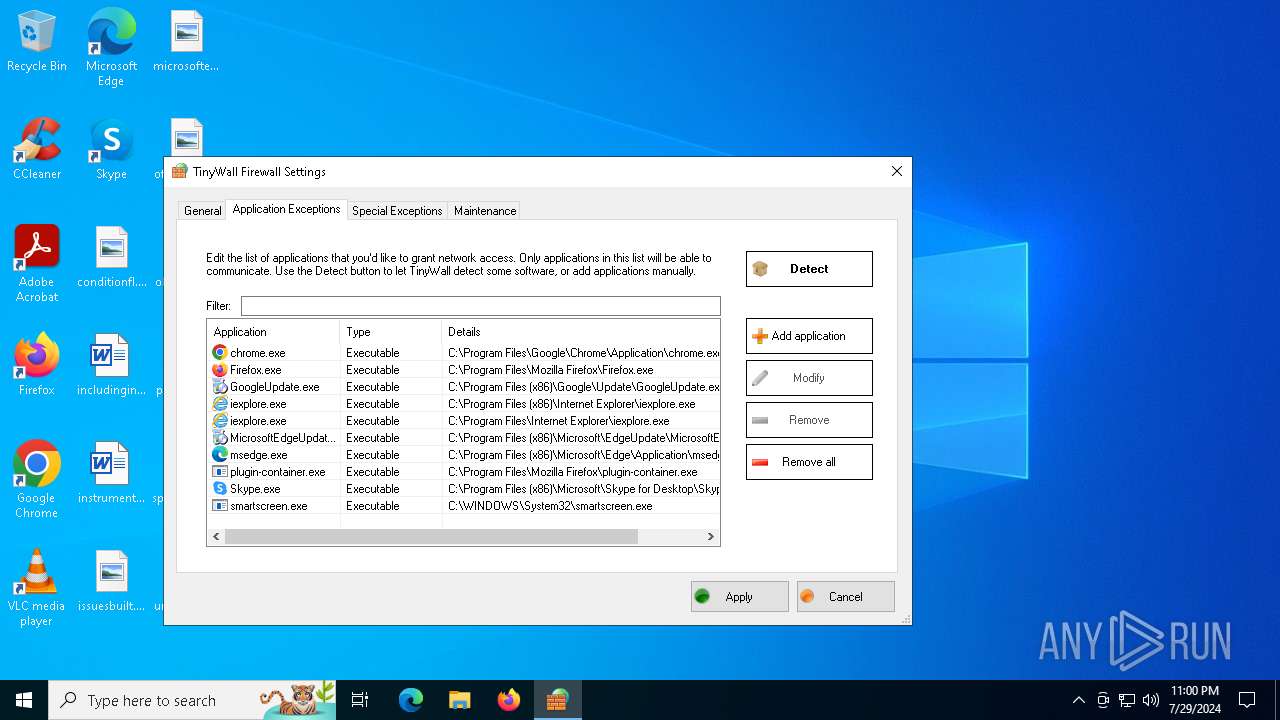Click the Filter text field
This screenshot has height=720, width=1280.
pyautogui.click(x=480, y=306)
